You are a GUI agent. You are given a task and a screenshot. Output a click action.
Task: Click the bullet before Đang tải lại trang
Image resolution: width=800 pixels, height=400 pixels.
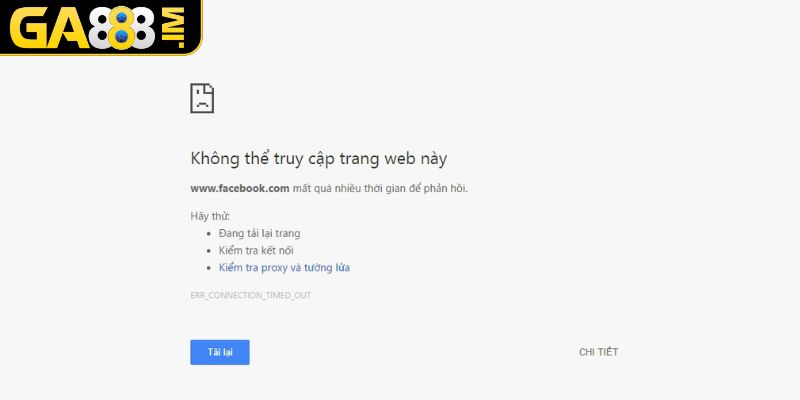point(209,234)
